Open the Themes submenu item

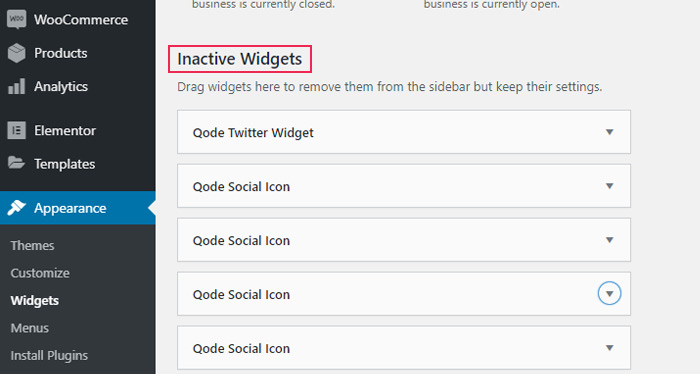[33, 245]
